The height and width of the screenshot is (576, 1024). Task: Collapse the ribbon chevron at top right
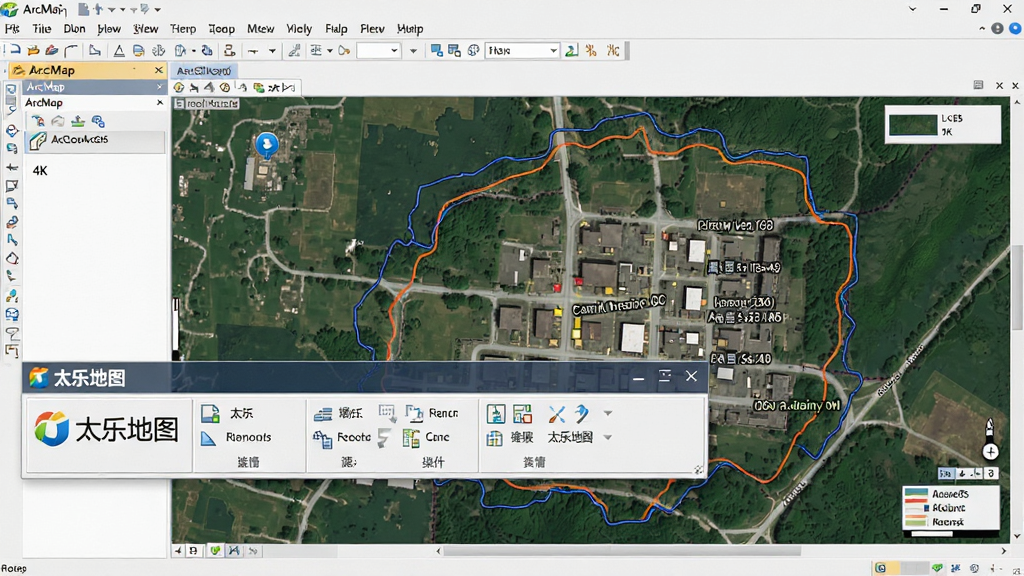[x=982, y=29]
